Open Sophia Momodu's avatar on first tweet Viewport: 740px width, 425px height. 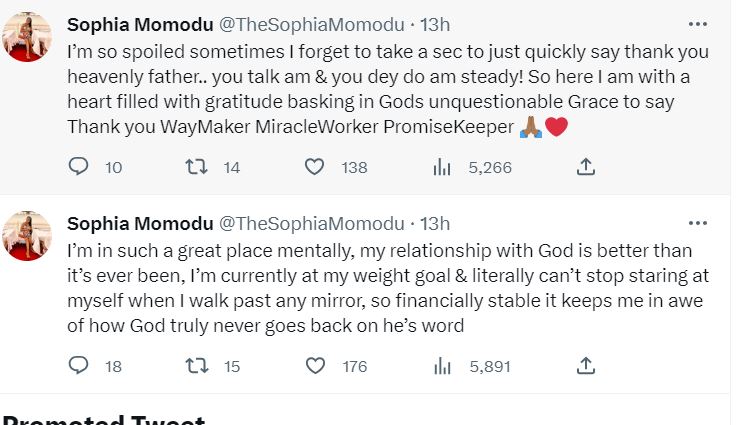27,37
